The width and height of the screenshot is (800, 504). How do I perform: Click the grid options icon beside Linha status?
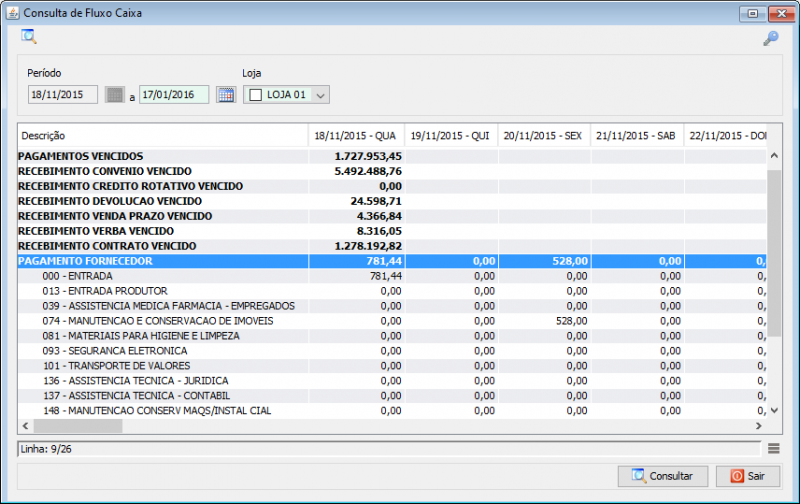pos(773,448)
